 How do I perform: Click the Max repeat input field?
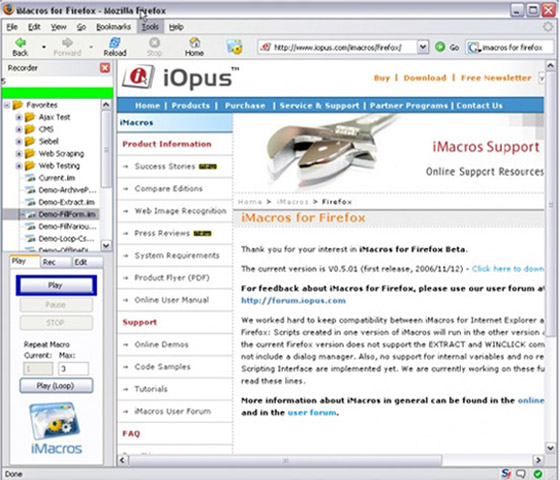click(73, 369)
